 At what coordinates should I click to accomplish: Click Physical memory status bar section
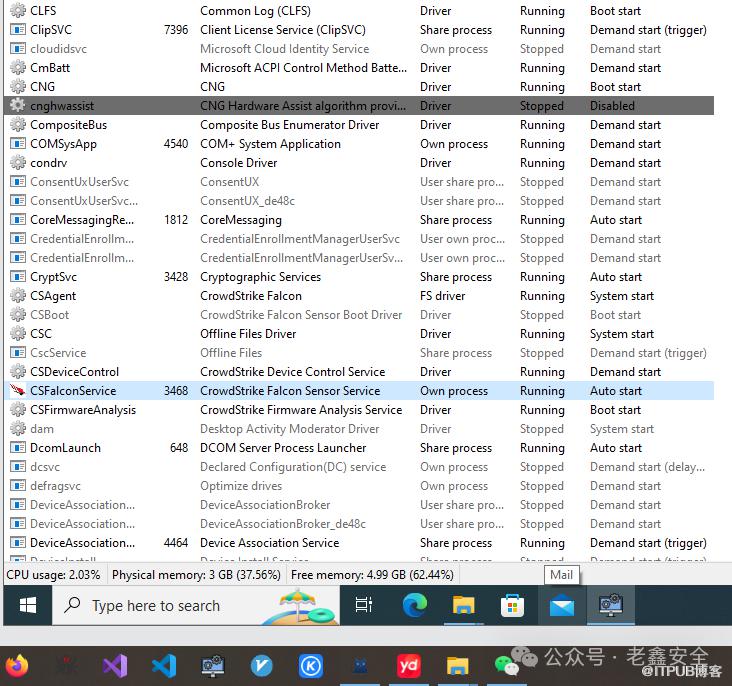196,575
